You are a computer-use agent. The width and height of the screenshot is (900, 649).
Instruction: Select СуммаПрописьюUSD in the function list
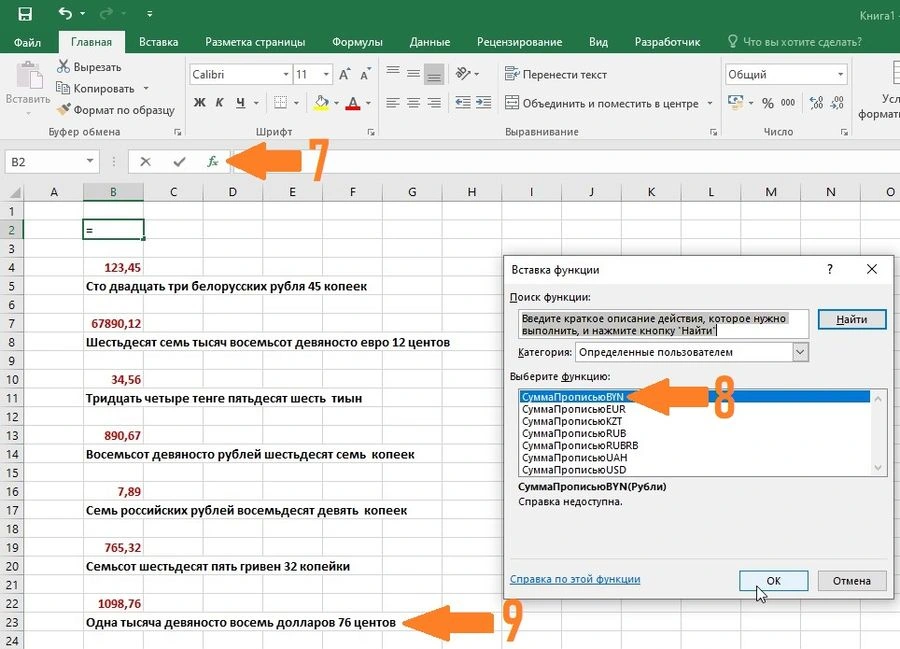pyautogui.click(x=574, y=470)
